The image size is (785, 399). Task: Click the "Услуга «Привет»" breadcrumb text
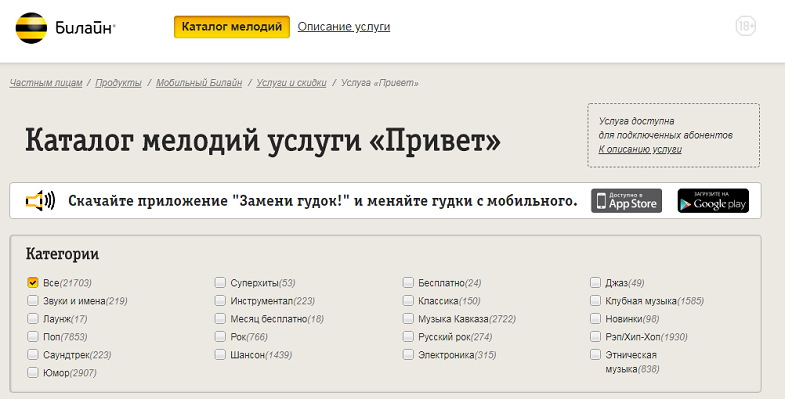tap(379, 83)
